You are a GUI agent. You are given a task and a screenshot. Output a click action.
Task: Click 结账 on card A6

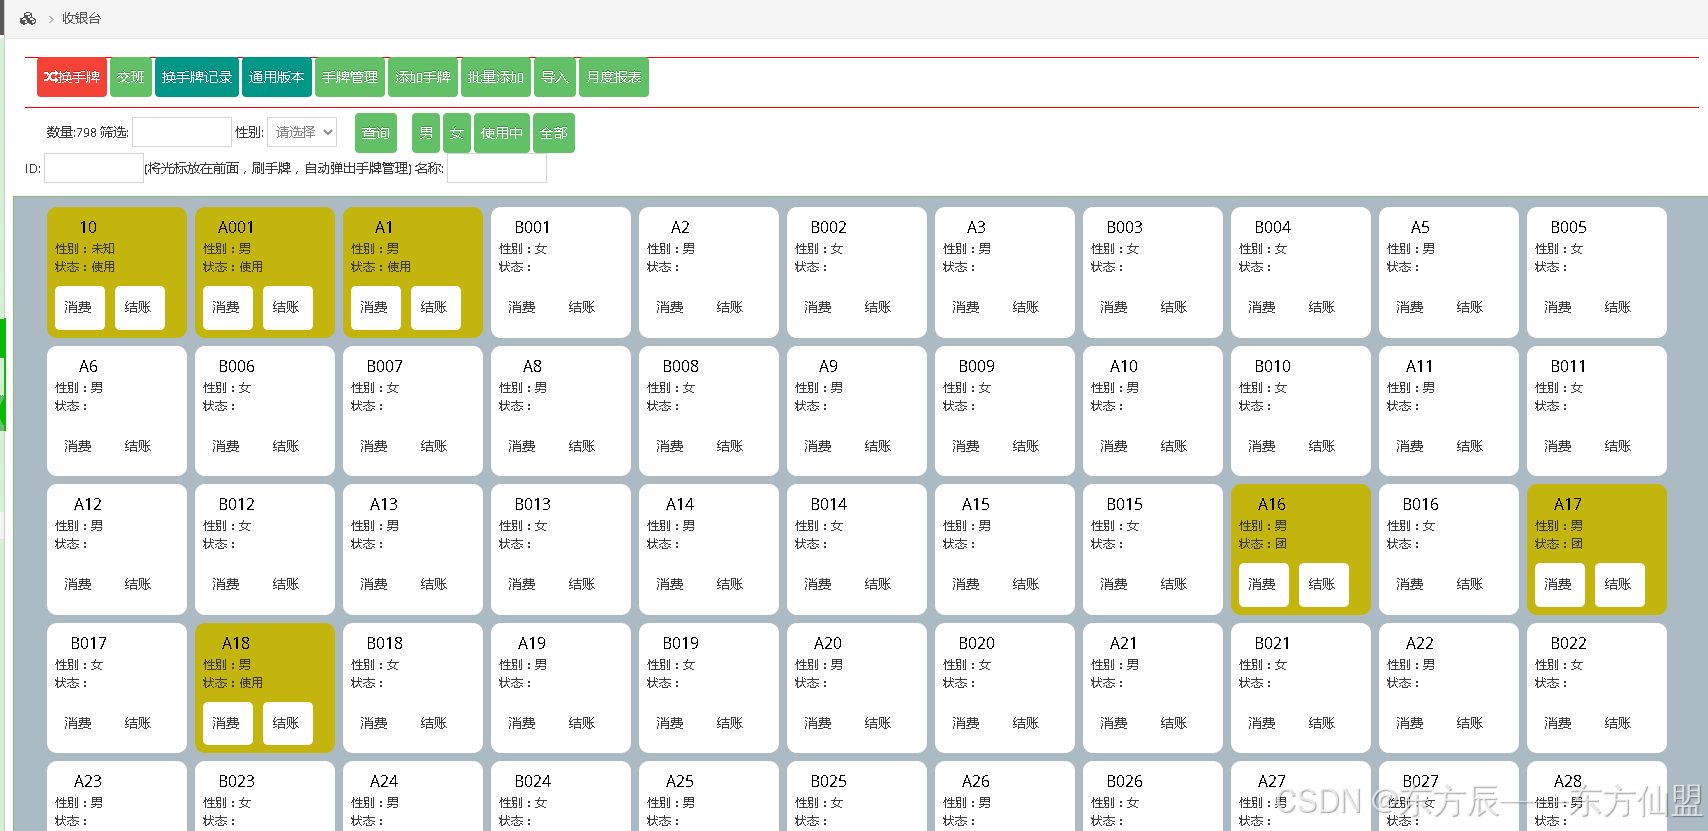[x=138, y=446]
